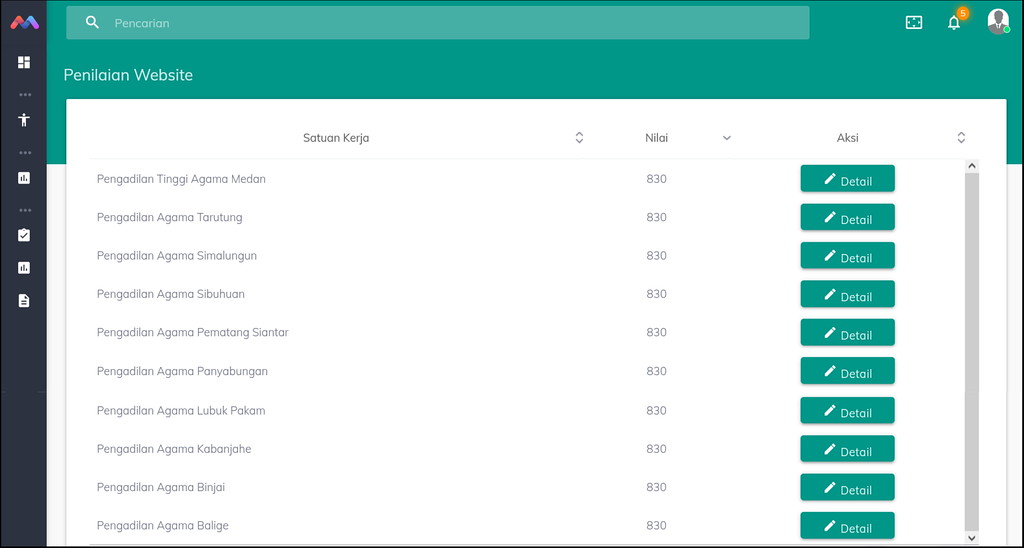Click the Nilai column header label

tap(656, 138)
